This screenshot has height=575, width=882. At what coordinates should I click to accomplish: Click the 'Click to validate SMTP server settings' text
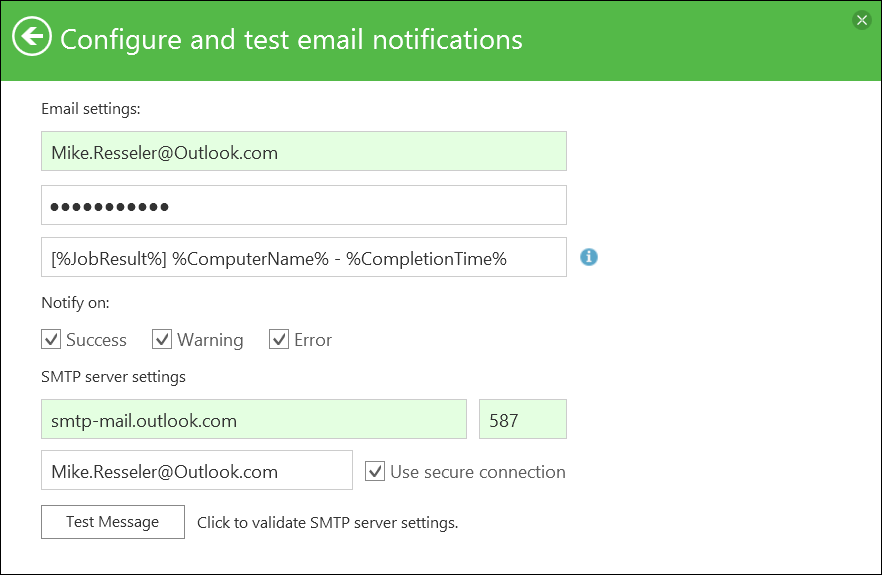[327, 522]
